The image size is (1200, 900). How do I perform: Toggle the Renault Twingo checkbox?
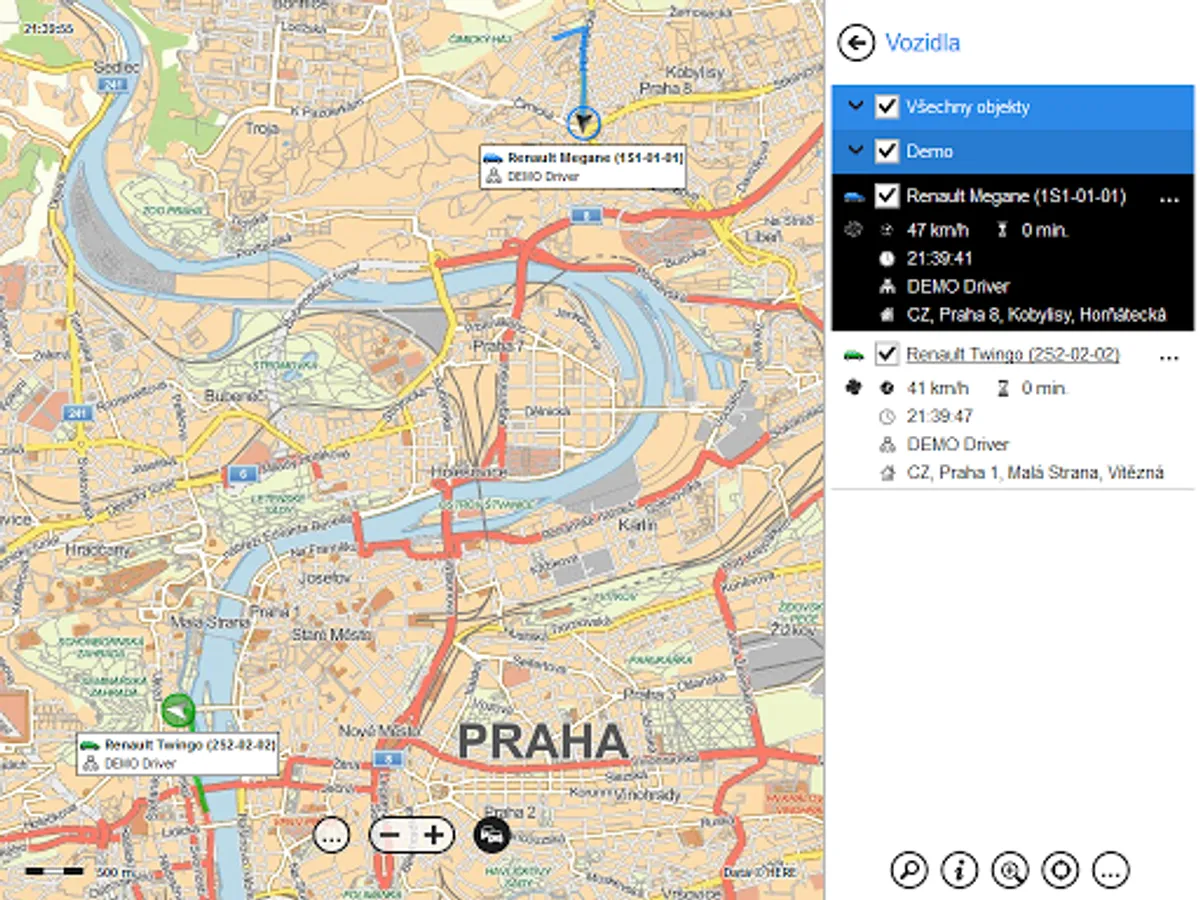(886, 354)
